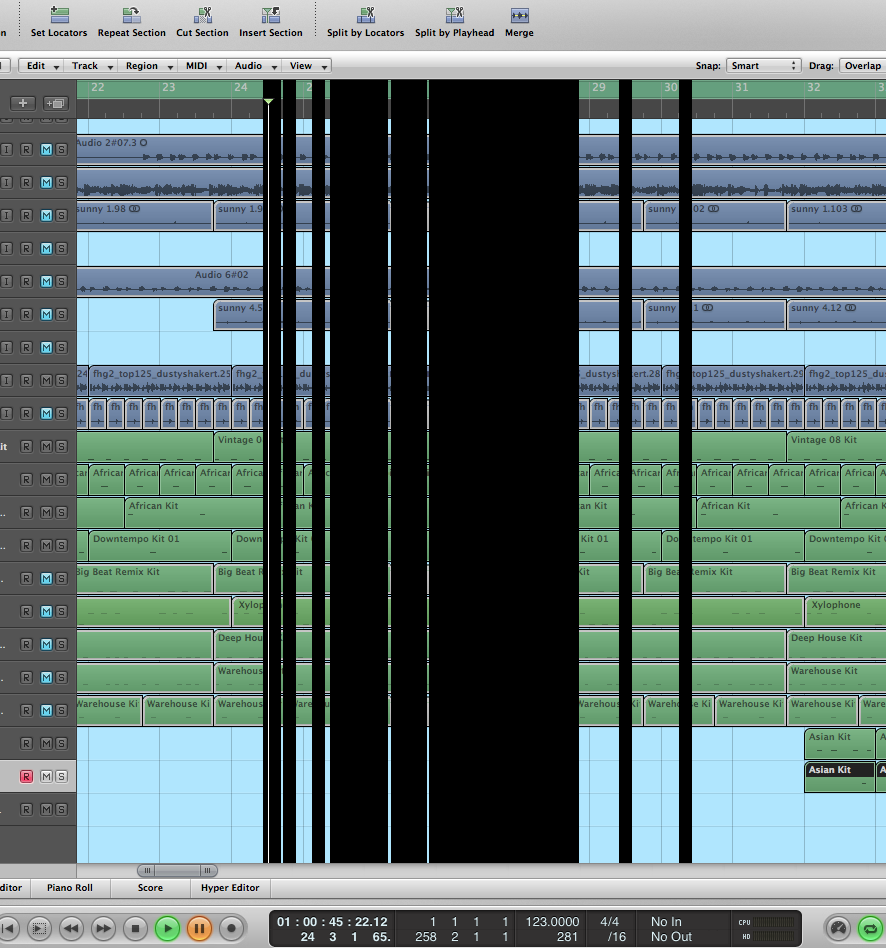Toggle Mute on the Audio 6#02 track
886x948 pixels.
click(47, 281)
